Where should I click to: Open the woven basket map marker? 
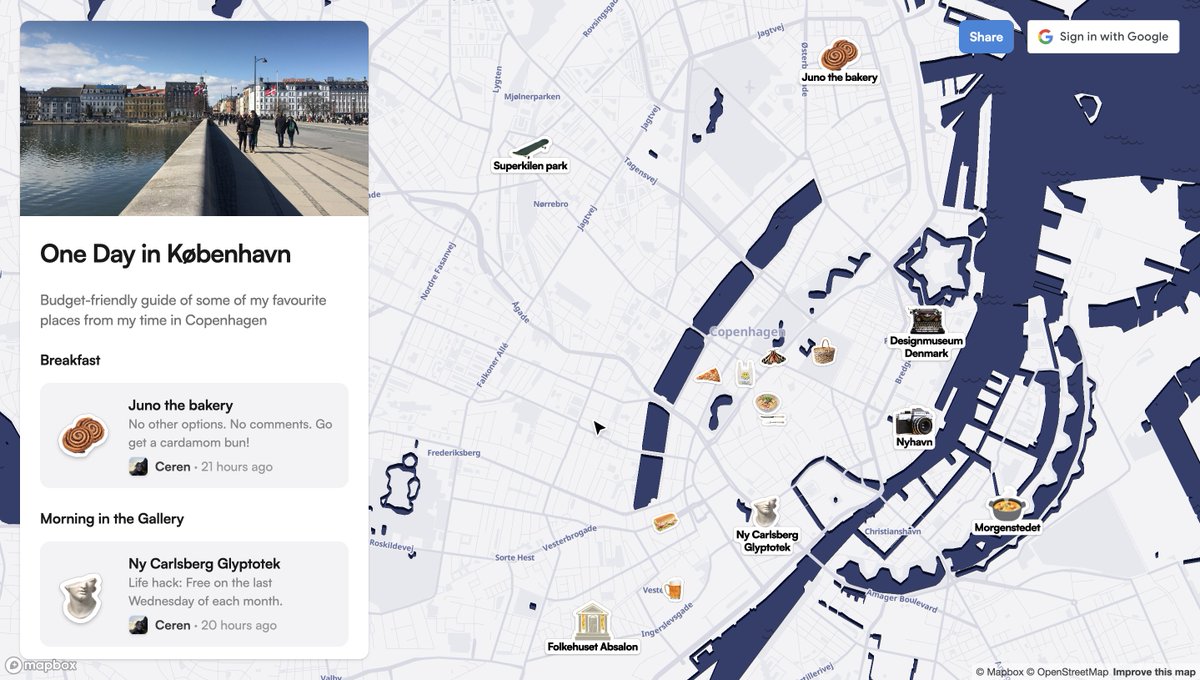pyautogui.click(x=823, y=351)
